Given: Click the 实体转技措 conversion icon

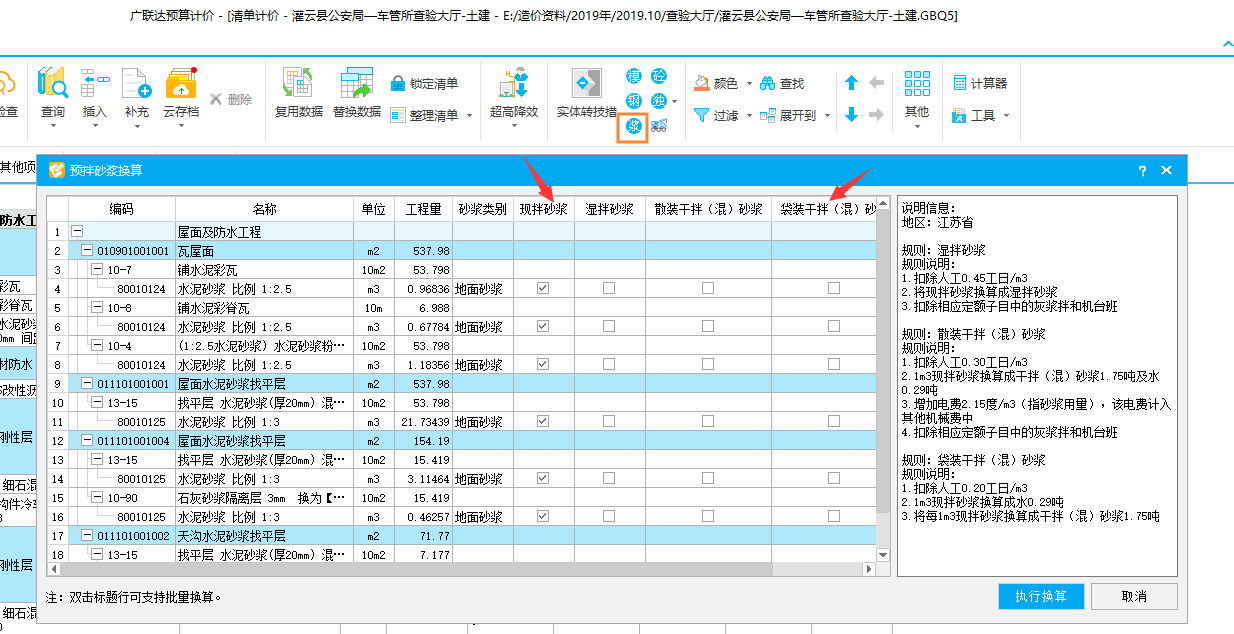Looking at the screenshot, I should point(586,83).
